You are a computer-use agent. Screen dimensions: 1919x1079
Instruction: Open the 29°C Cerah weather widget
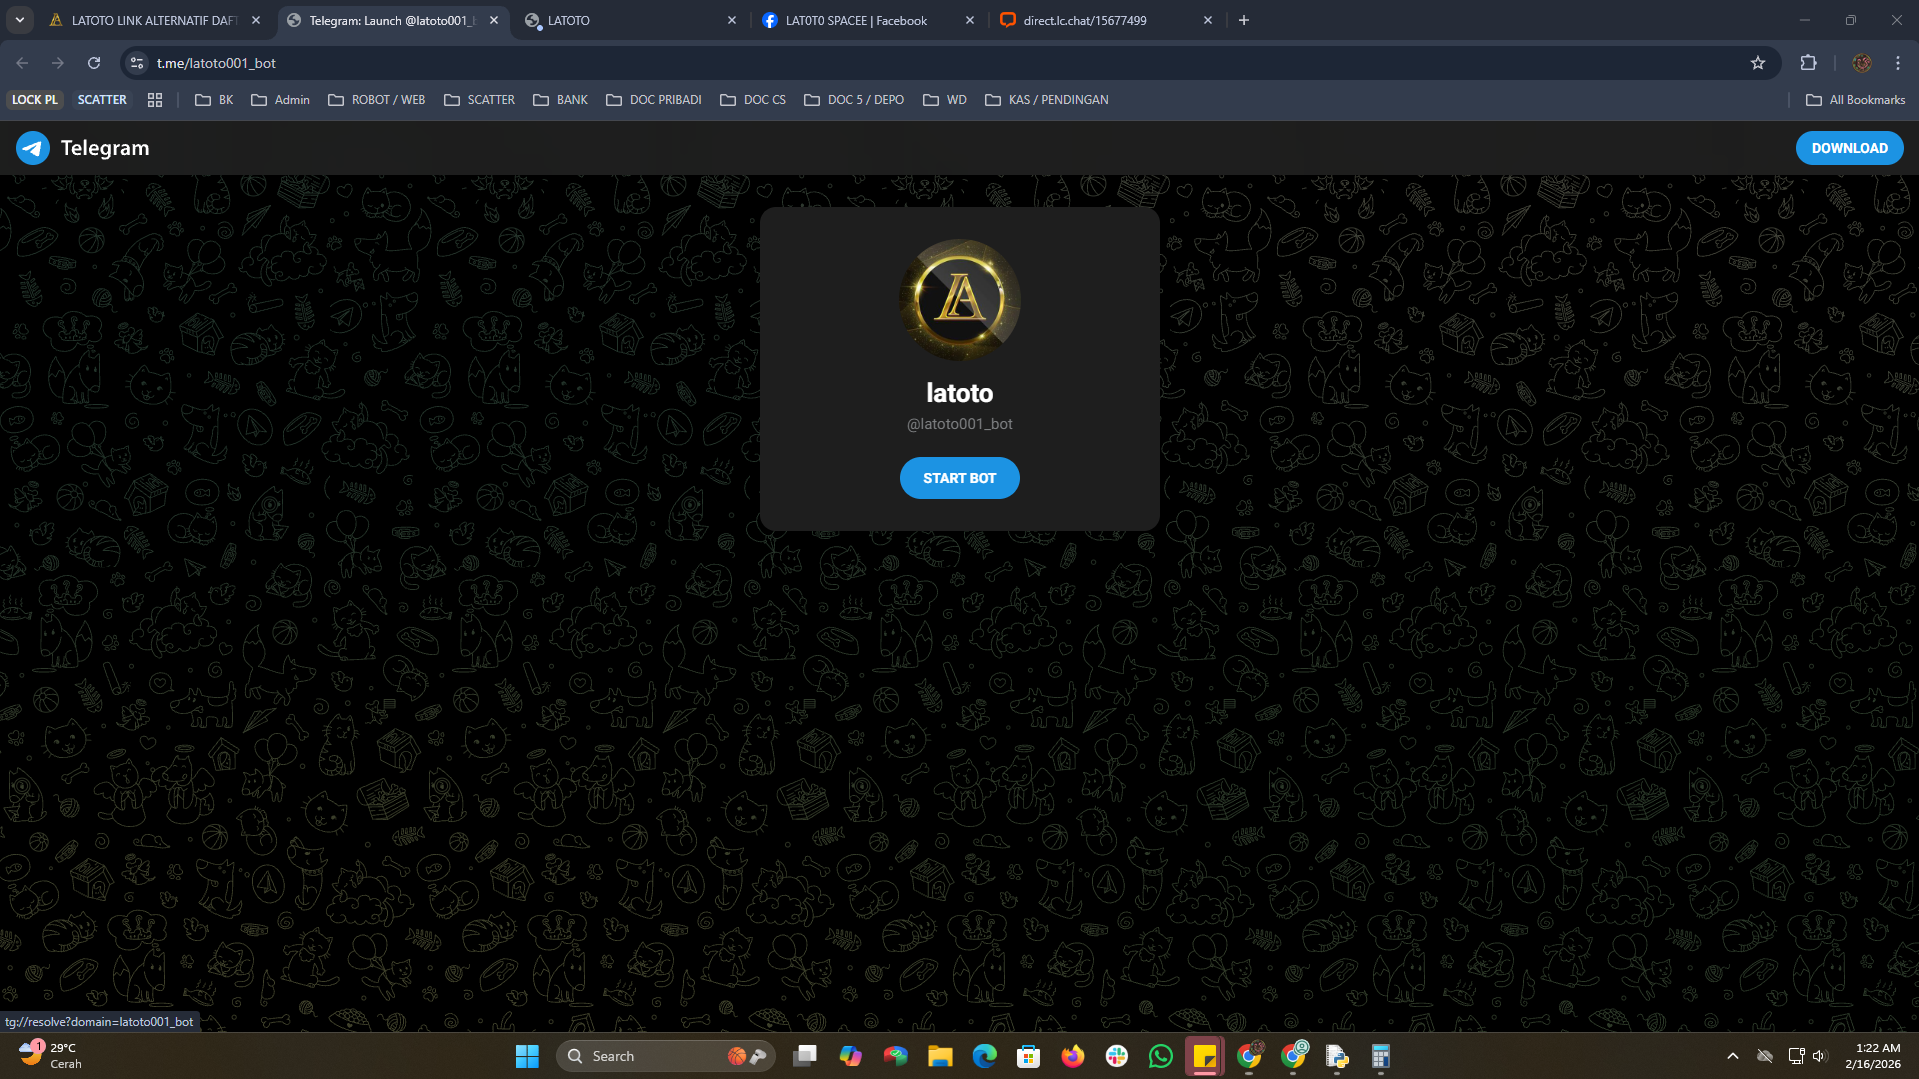point(50,1056)
